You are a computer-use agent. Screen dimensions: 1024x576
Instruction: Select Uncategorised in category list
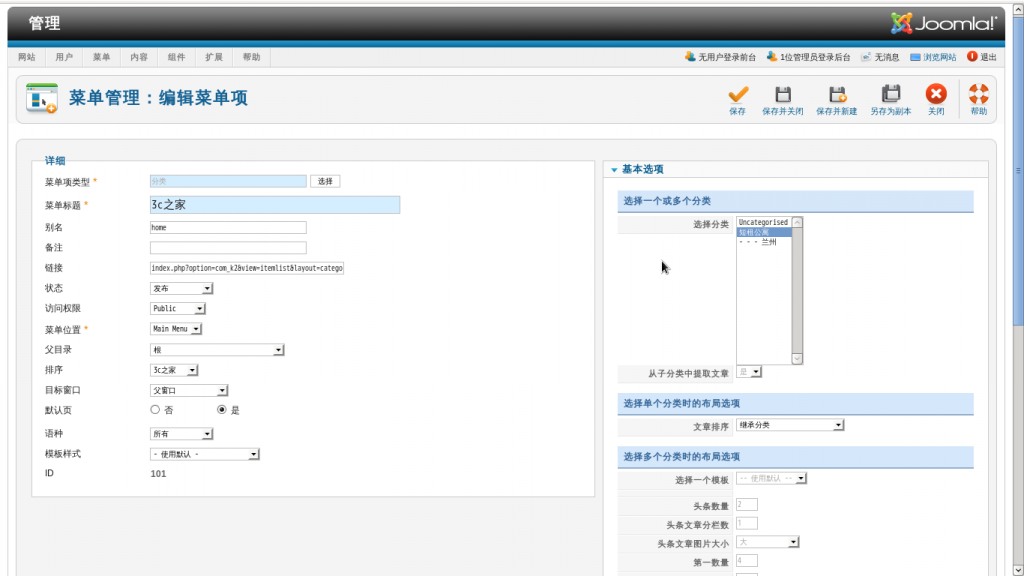coord(763,222)
